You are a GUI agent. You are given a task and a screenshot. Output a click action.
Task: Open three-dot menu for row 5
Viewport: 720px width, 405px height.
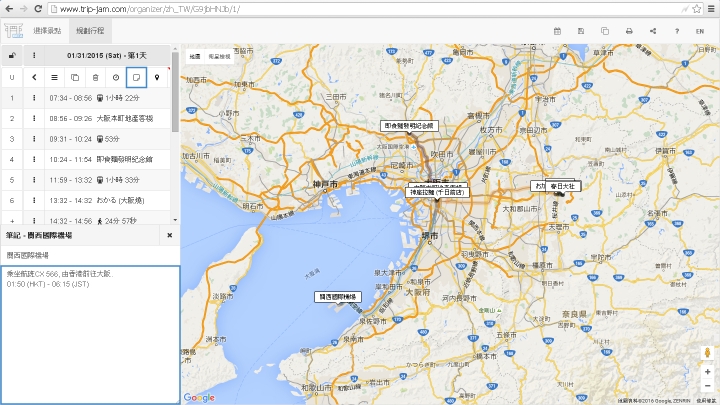tap(34, 180)
